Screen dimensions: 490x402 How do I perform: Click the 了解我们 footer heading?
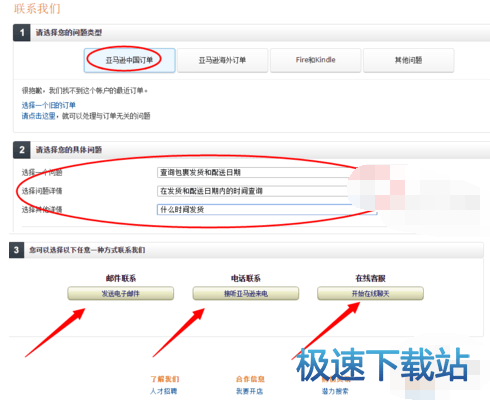(165, 379)
